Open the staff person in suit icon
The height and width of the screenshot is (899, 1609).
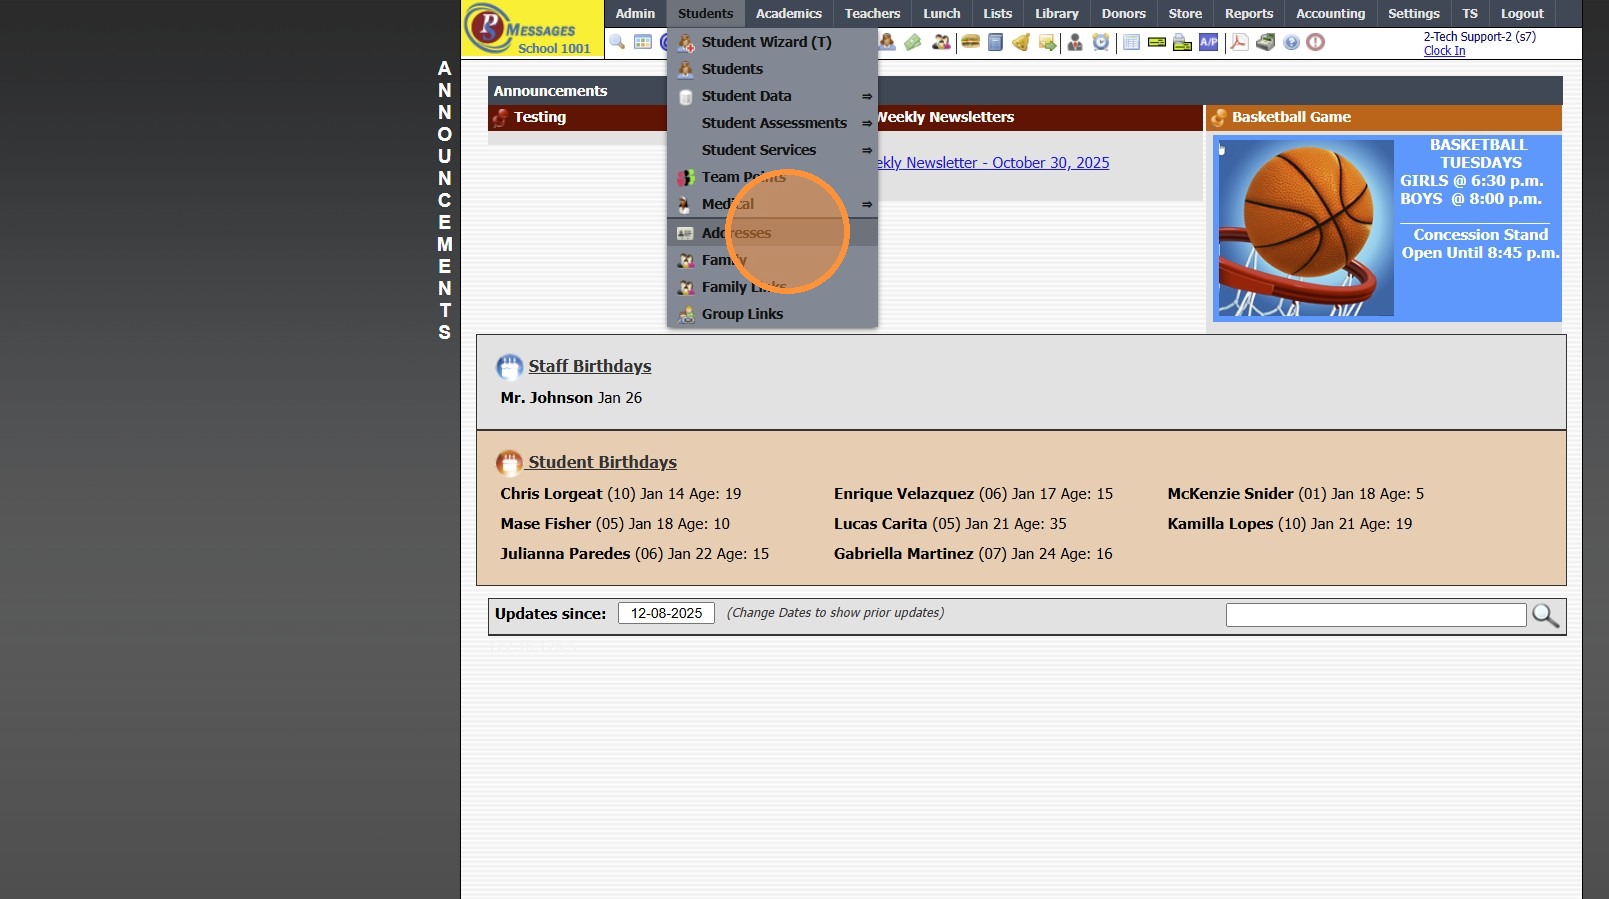(1075, 42)
